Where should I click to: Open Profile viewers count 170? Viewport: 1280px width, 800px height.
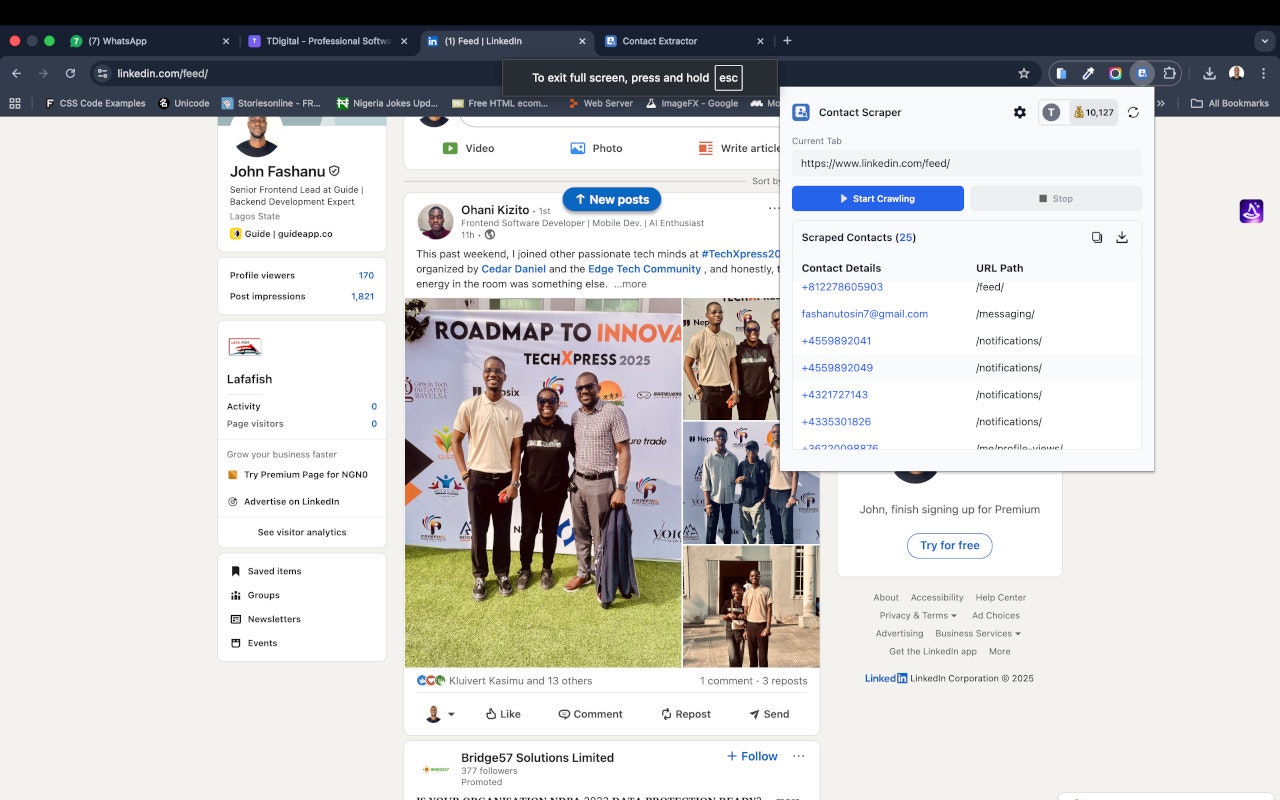366,275
